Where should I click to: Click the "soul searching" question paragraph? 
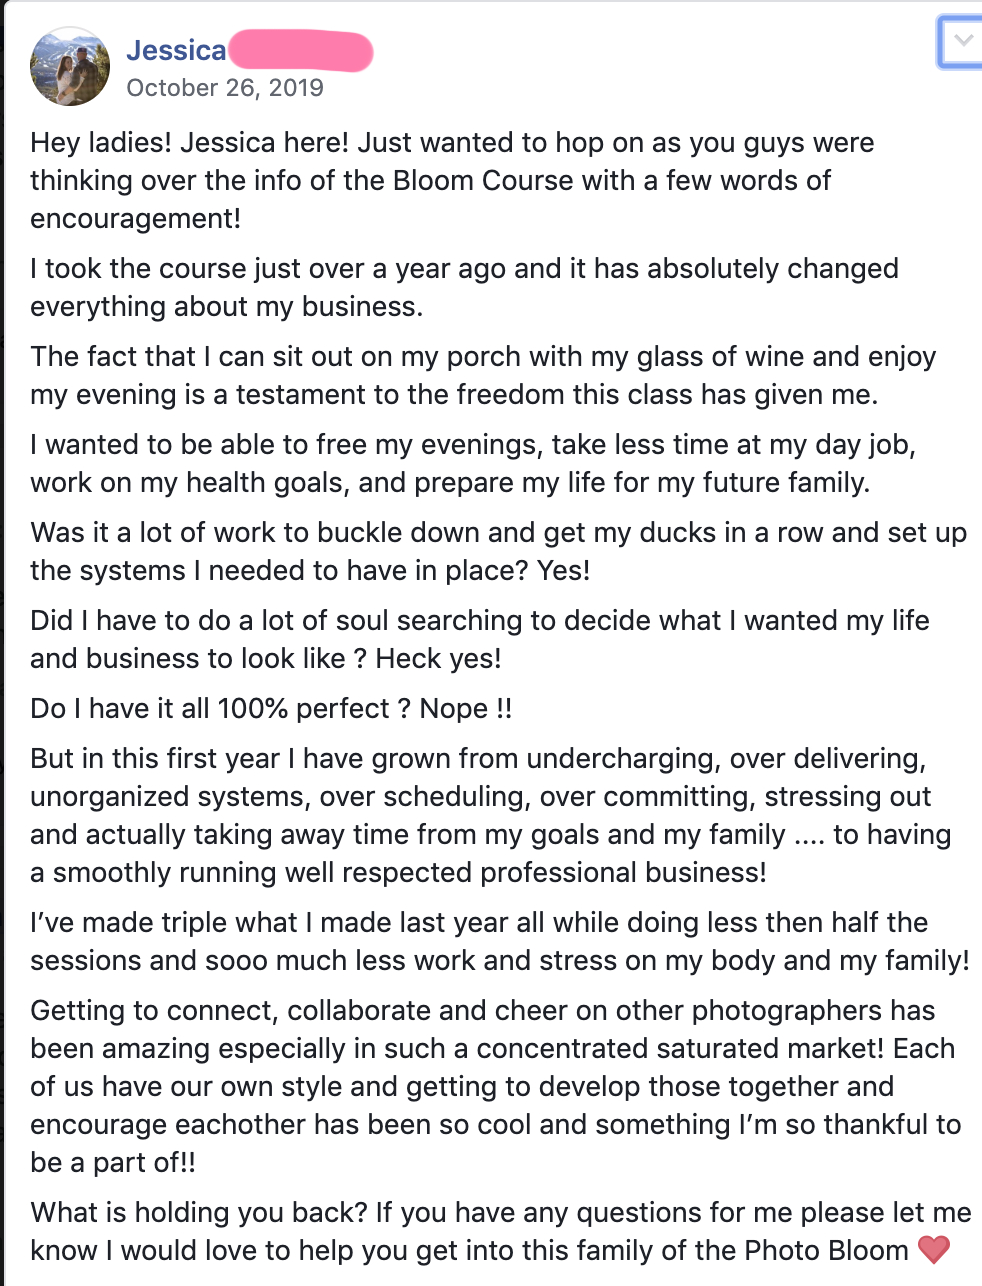point(479,639)
